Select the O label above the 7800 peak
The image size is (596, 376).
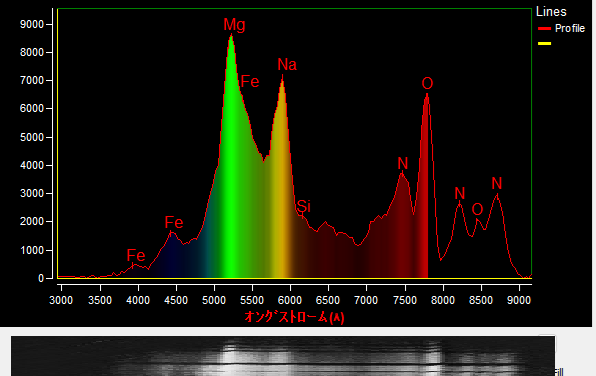pyautogui.click(x=427, y=84)
